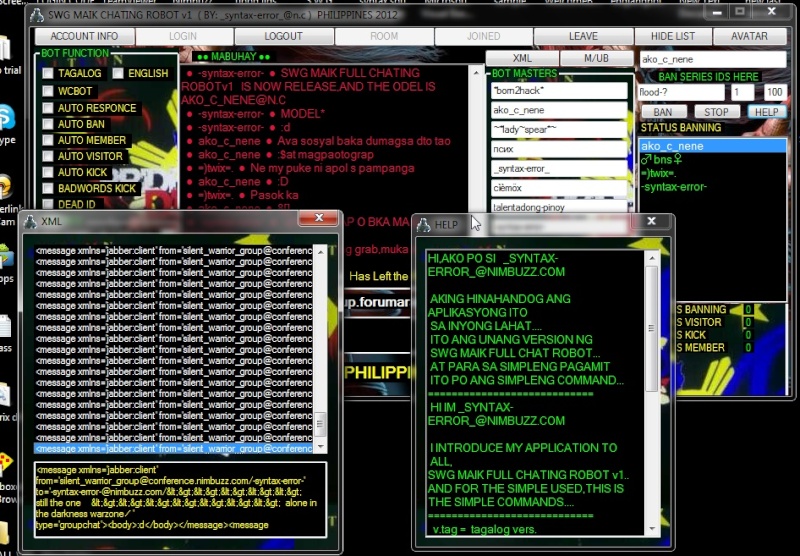Toggle AUTO VISITOR checkbox
The image size is (800, 556).
48,156
